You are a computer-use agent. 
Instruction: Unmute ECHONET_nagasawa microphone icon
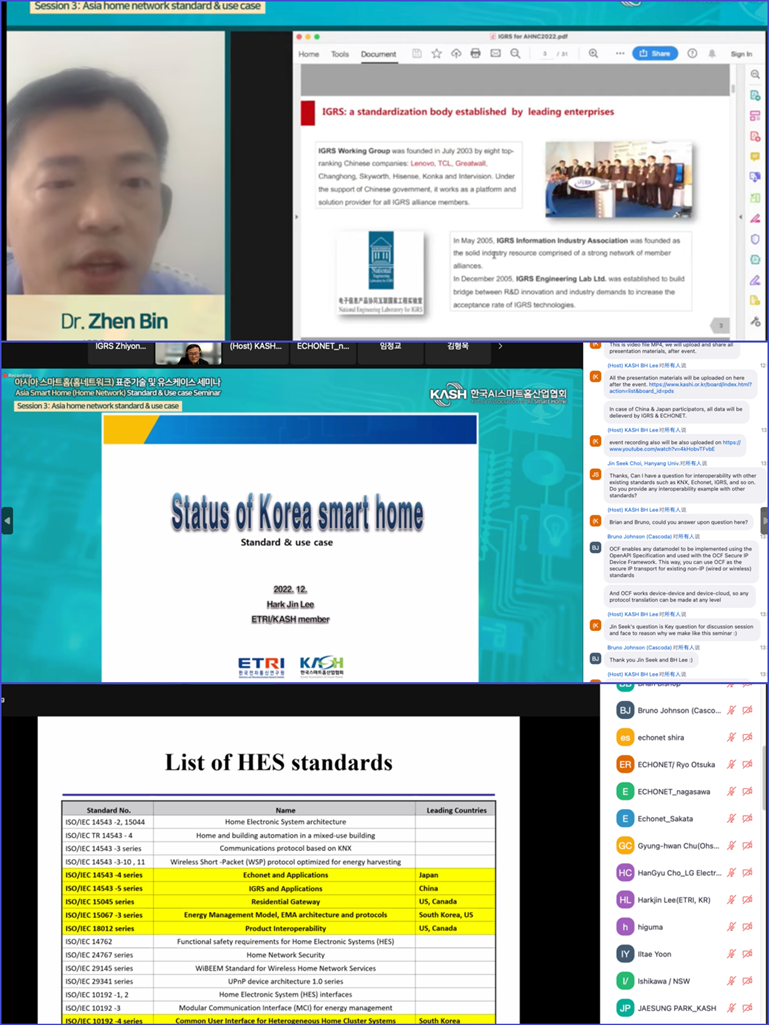731,791
